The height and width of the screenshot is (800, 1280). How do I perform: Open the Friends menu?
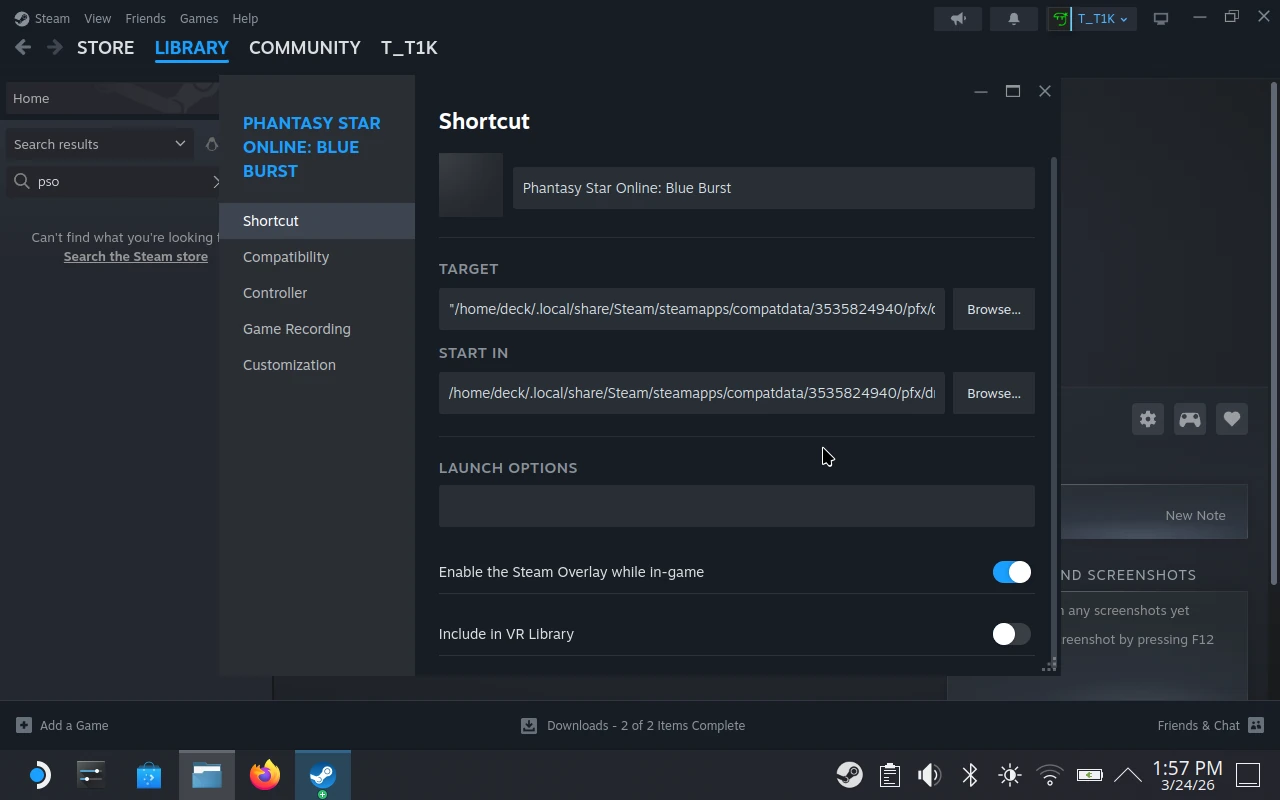pyautogui.click(x=145, y=18)
